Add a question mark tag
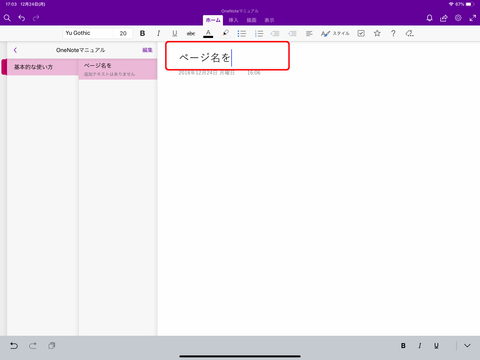Viewport: 480px width, 360px height. tap(393, 33)
